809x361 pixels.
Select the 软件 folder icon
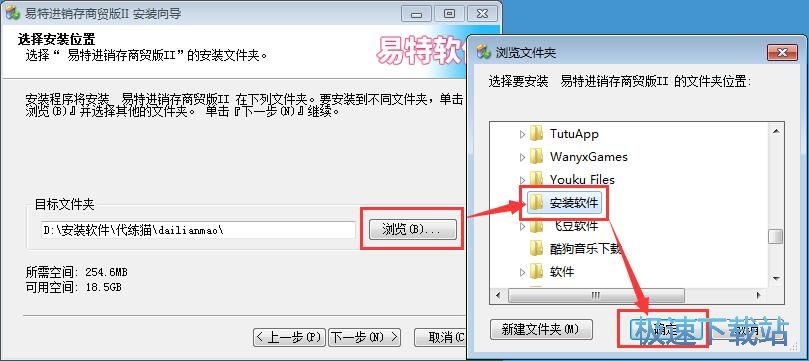pyautogui.click(x=537, y=272)
